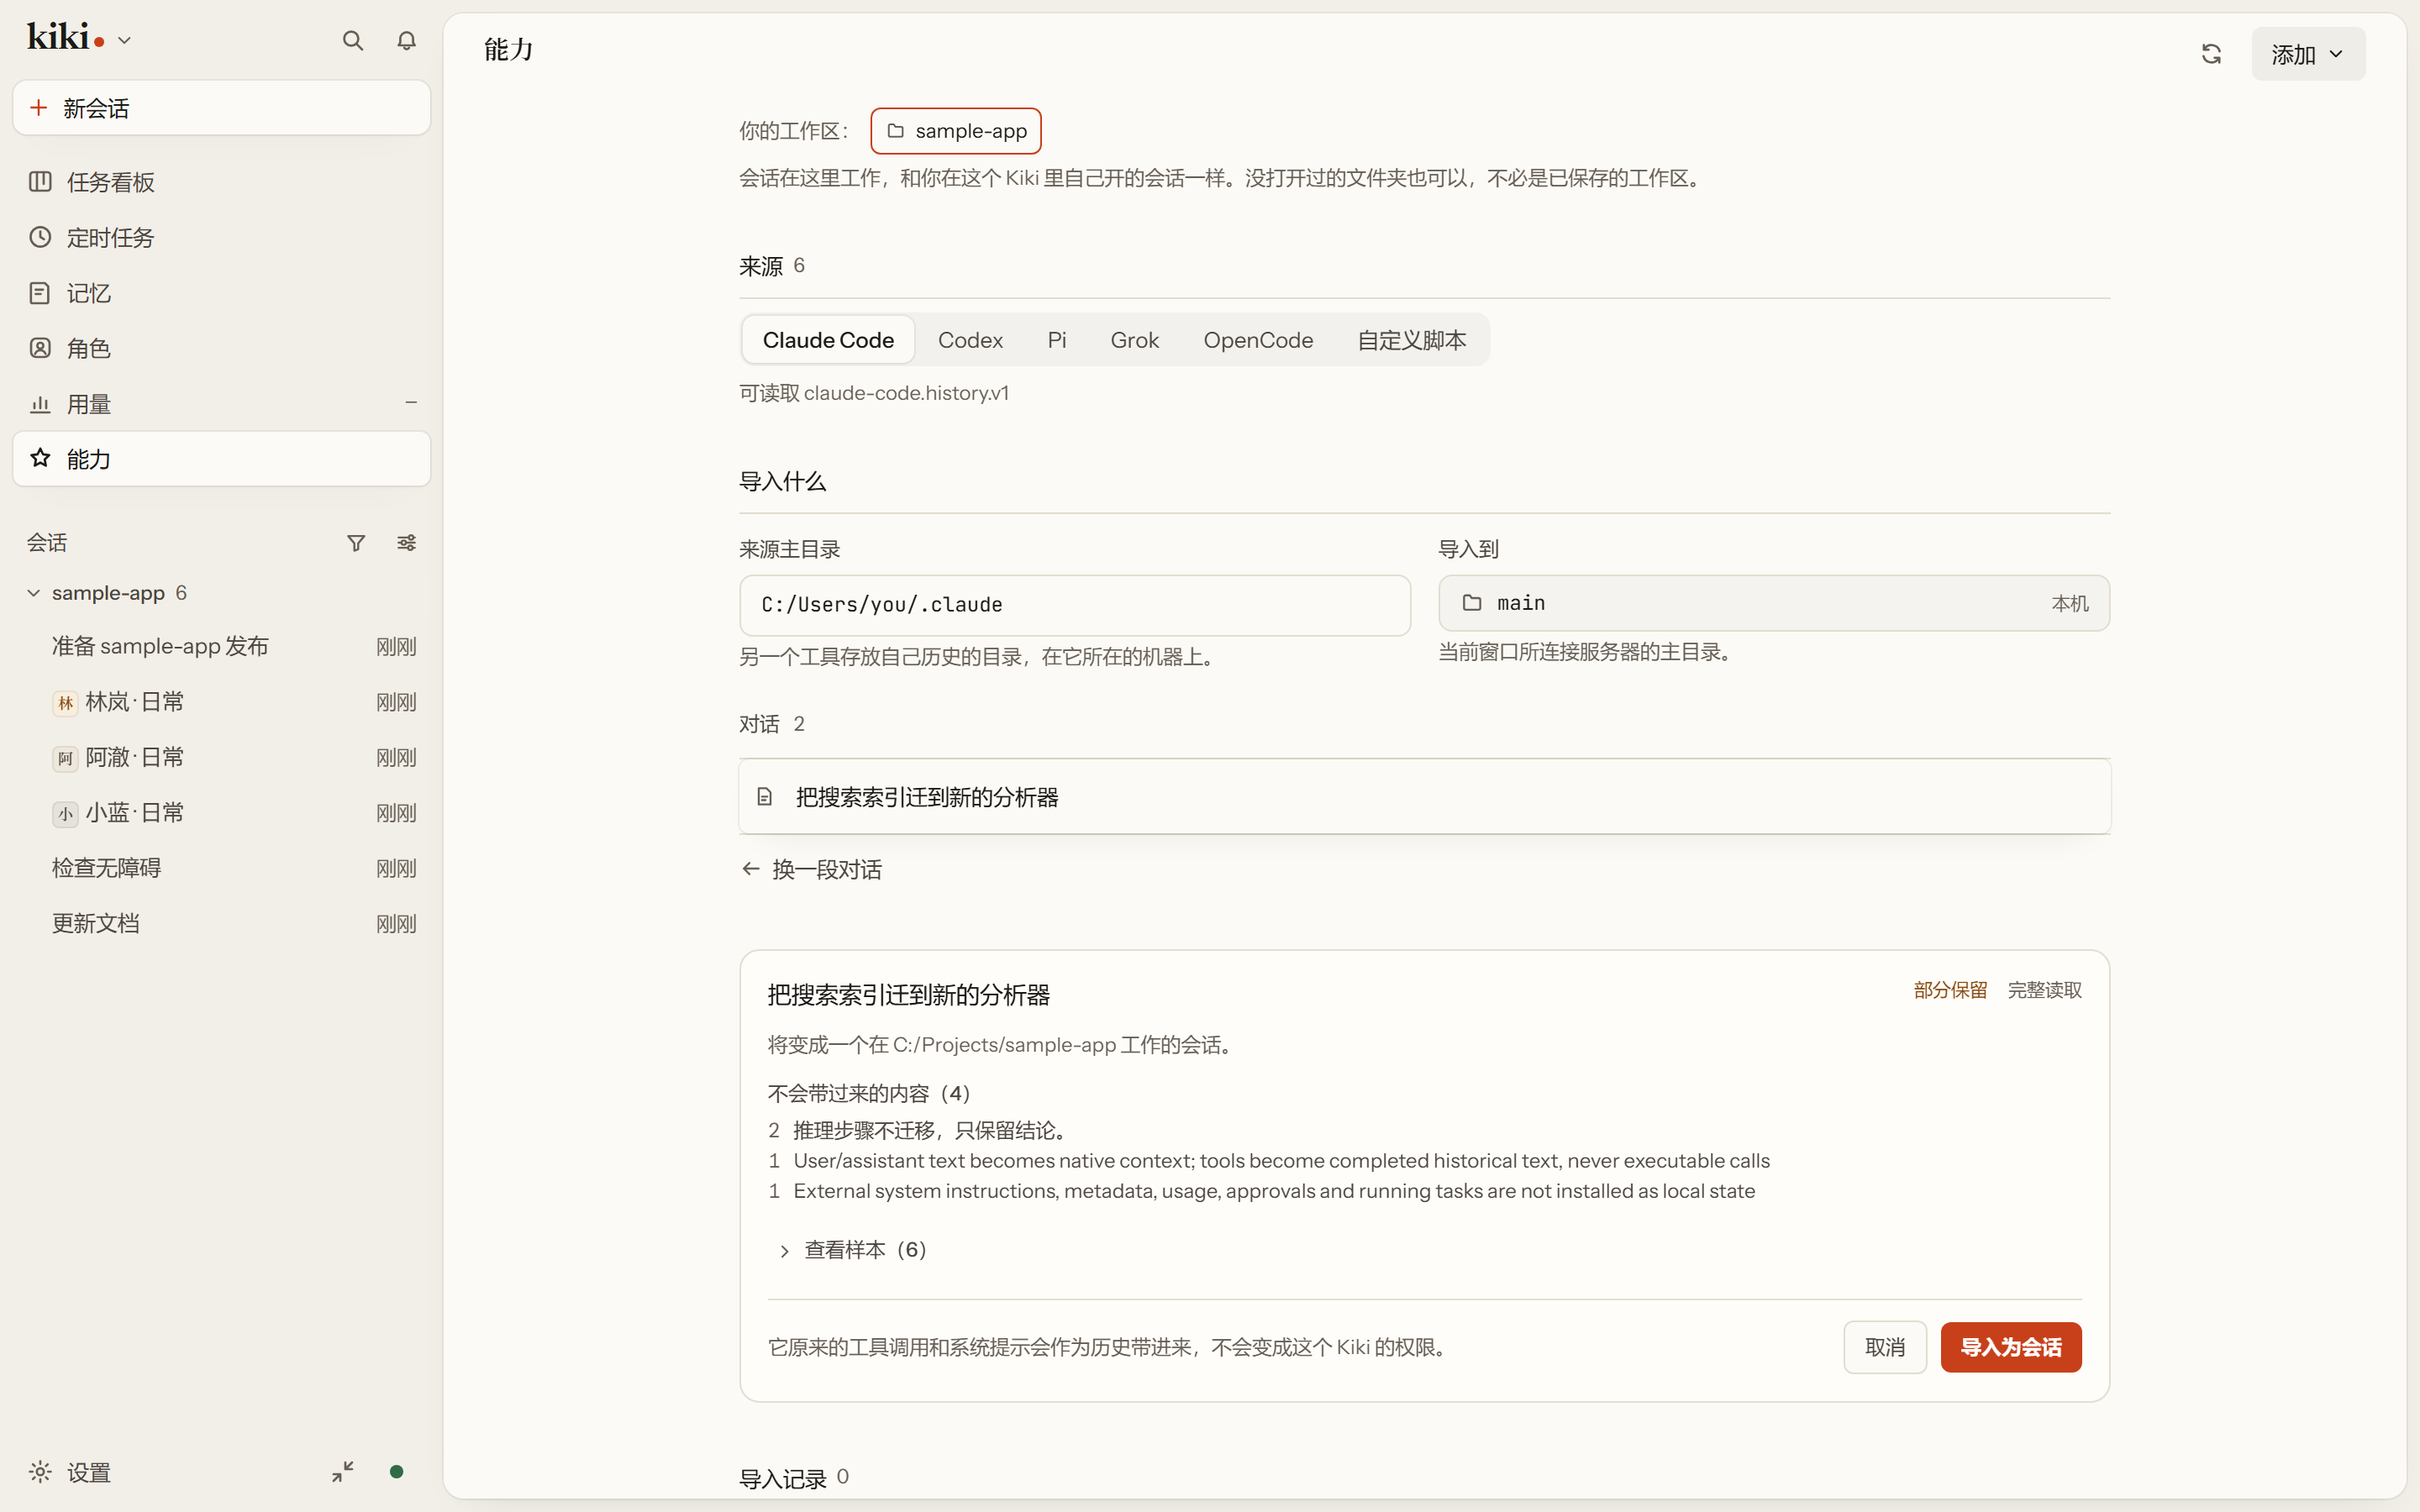Click the 导入为会话 button
Screen dimensions: 2420x1512
pos(2011,1347)
